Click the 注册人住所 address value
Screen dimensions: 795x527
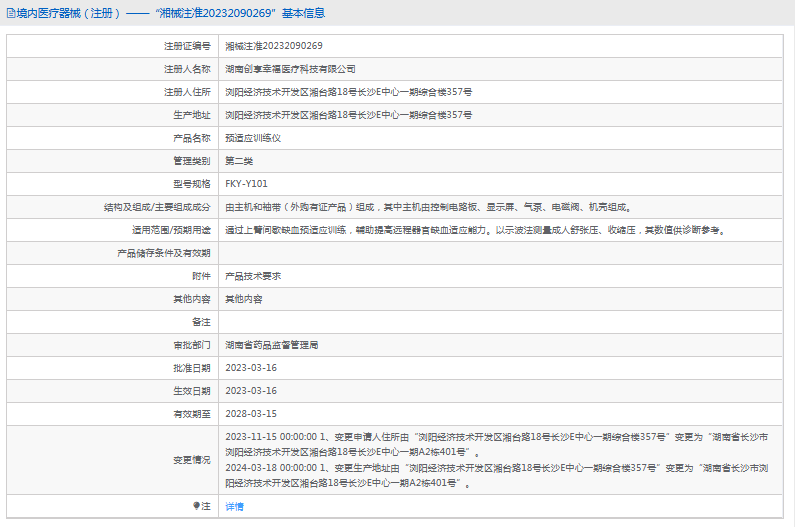pos(348,92)
